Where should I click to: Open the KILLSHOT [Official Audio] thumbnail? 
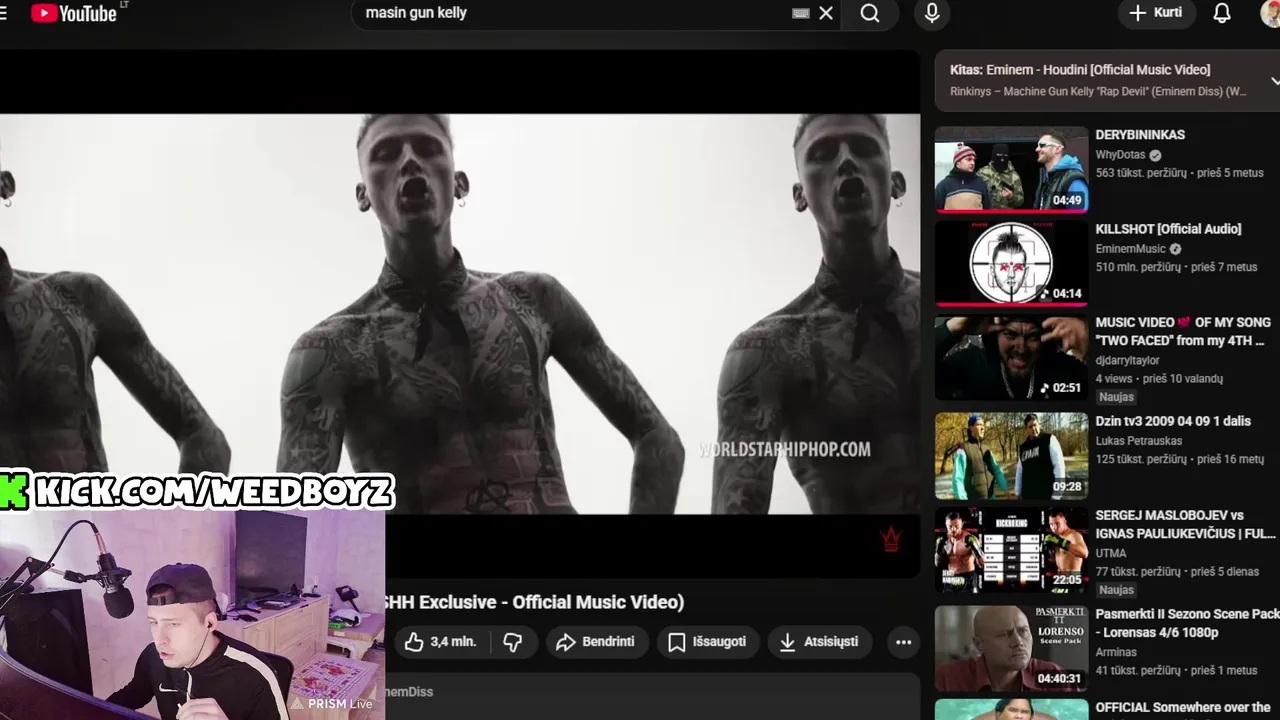(1011, 263)
